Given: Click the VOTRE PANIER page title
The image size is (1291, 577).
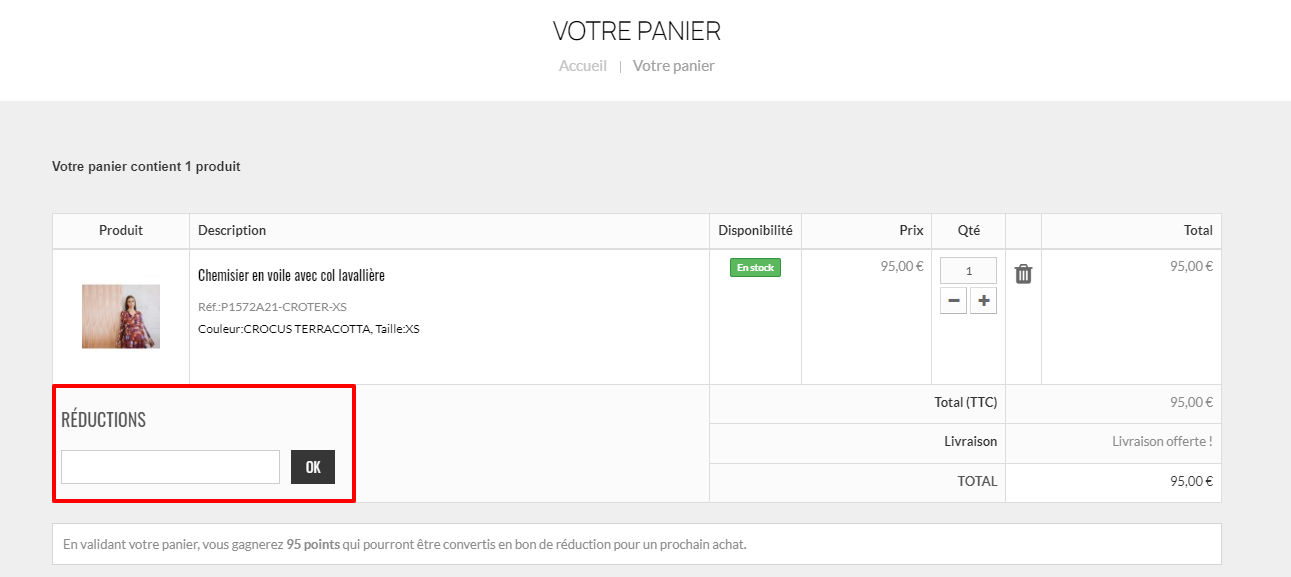Looking at the screenshot, I should [637, 31].
